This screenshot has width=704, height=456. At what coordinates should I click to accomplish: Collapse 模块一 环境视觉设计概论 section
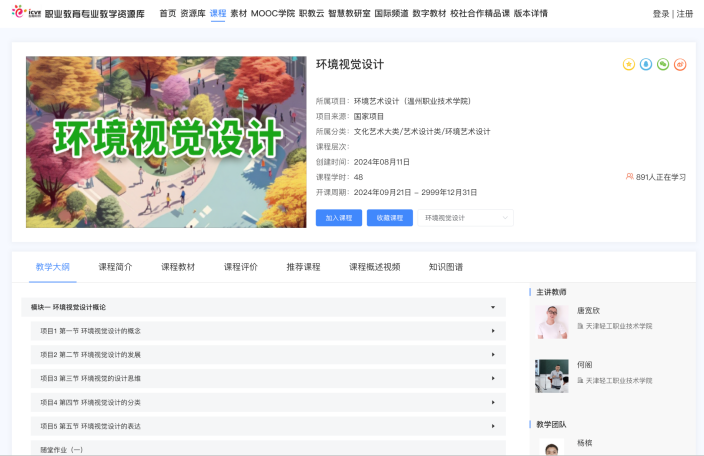492,307
